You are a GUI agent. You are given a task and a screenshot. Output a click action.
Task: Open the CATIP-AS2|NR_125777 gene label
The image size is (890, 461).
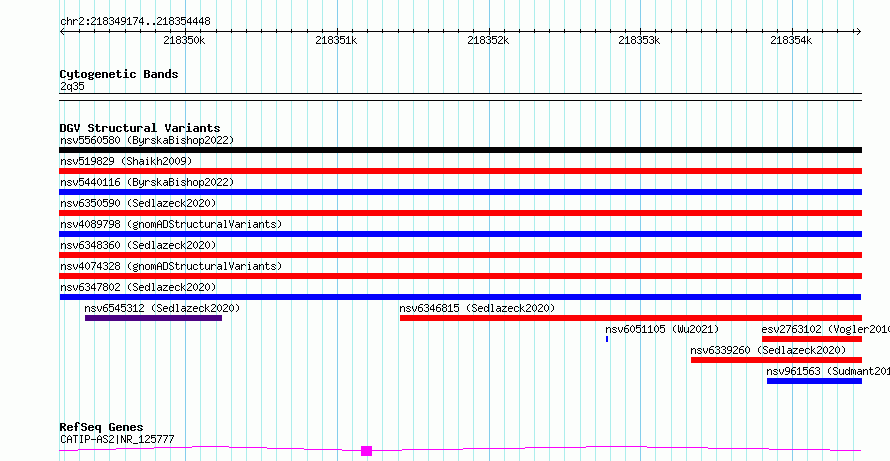[117, 439]
